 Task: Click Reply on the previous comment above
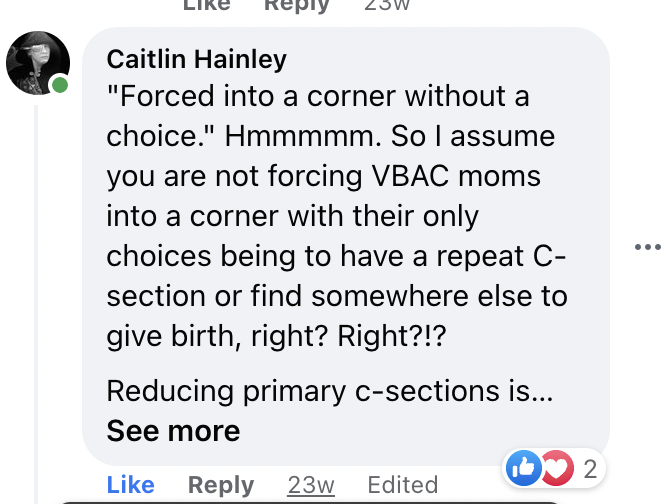tap(296, 6)
